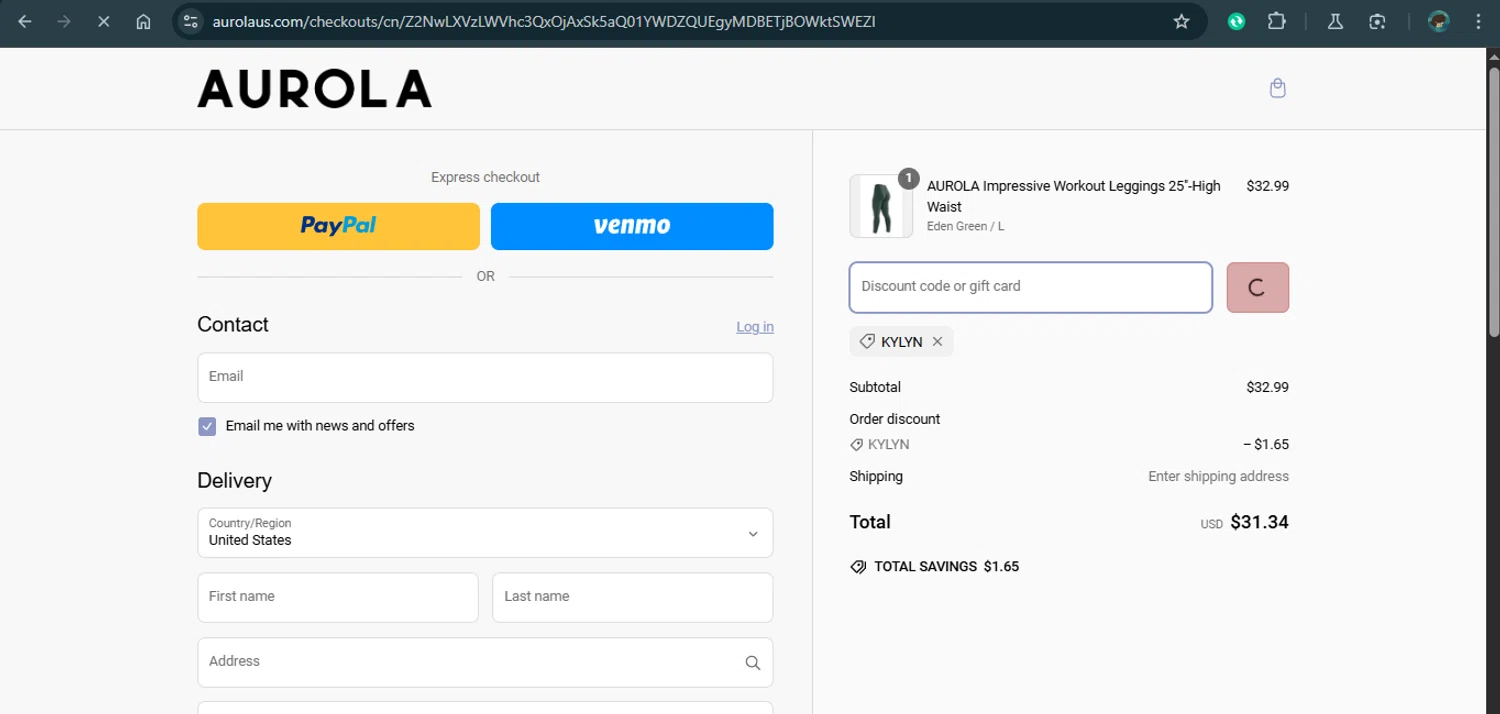The width and height of the screenshot is (1500, 714).
Task: Click the AUROLA logo
Action: pyautogui.click(x=315, y=89)
